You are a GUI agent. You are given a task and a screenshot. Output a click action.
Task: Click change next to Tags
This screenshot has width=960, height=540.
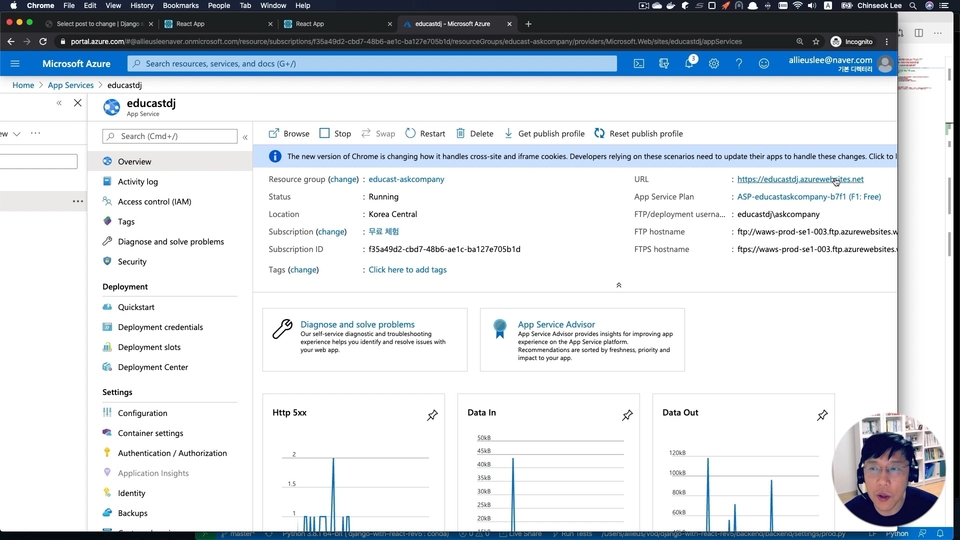pyautogui.click(x=304, y=269)
